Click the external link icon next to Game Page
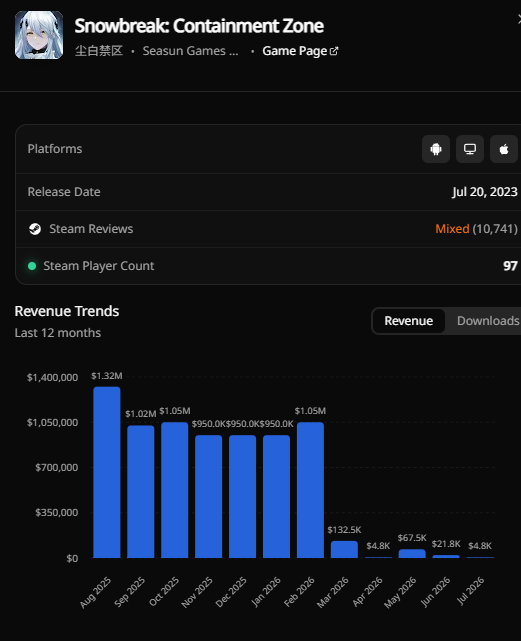Image resolution: width=521 pixels, height=641 pixels. point(334,51)
